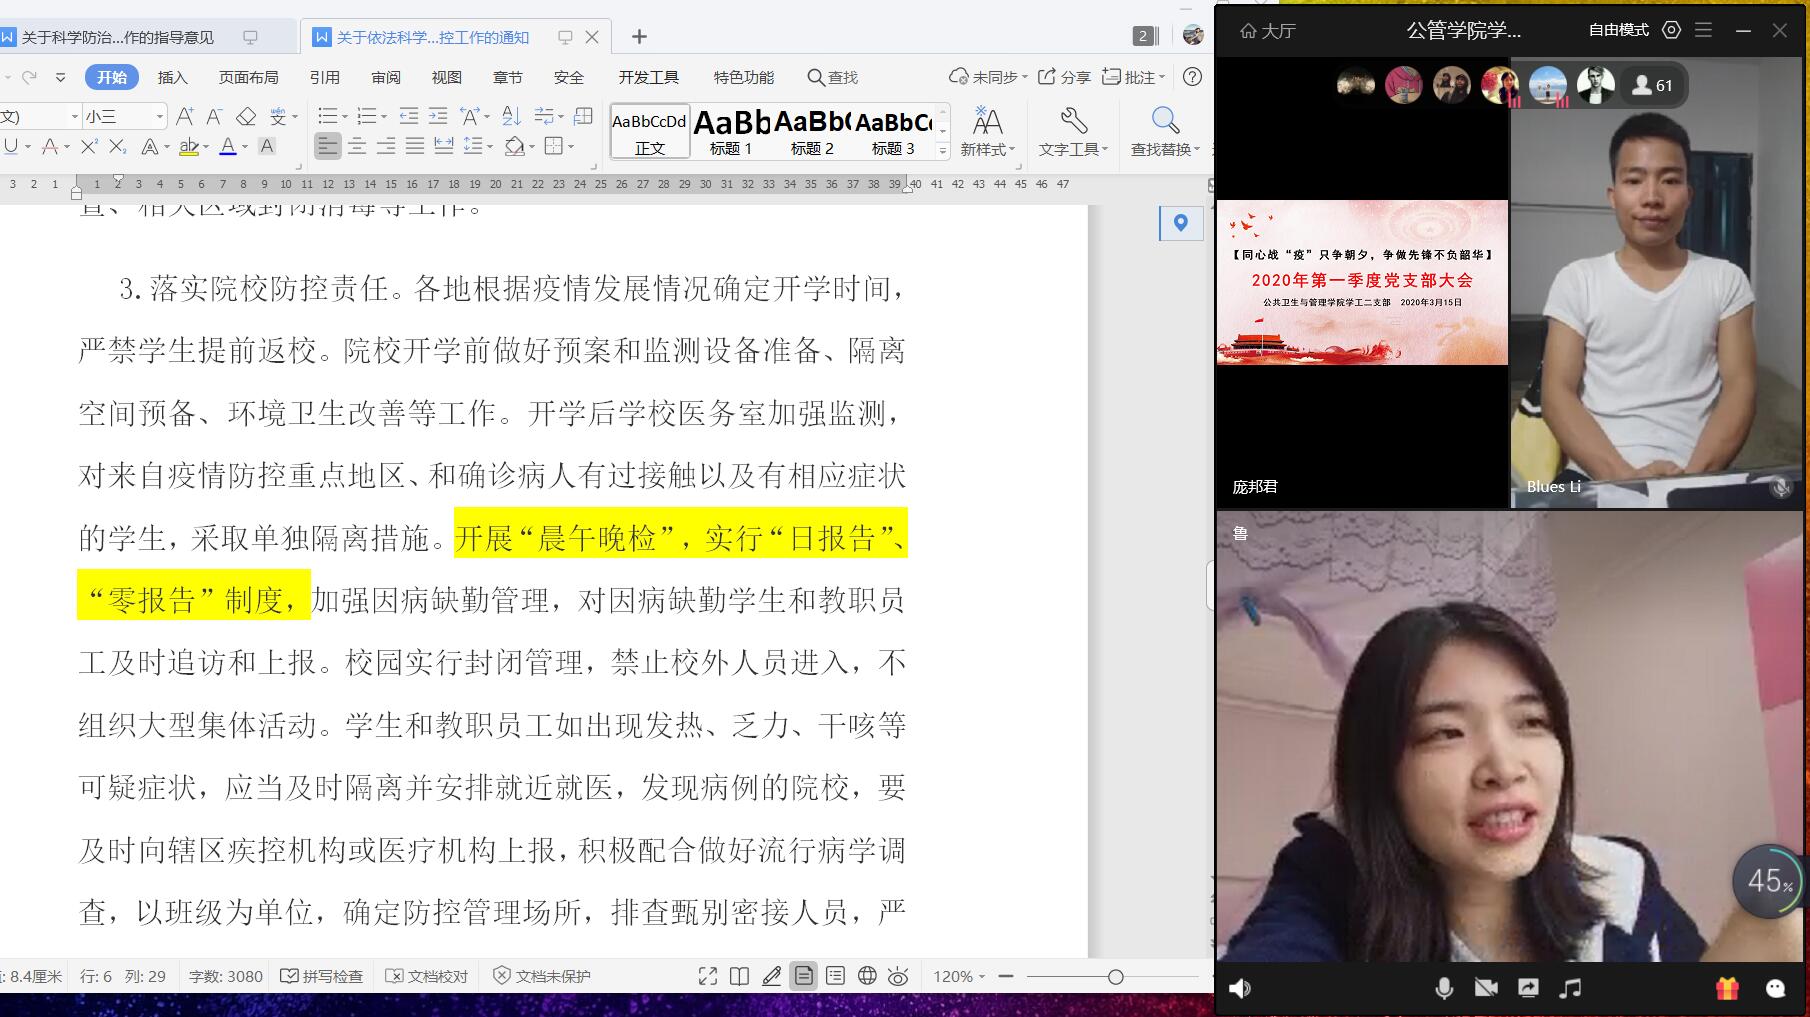Click the zoom slider handle
Viewport: 1810px width, 1017px height.
[1116, 976]
